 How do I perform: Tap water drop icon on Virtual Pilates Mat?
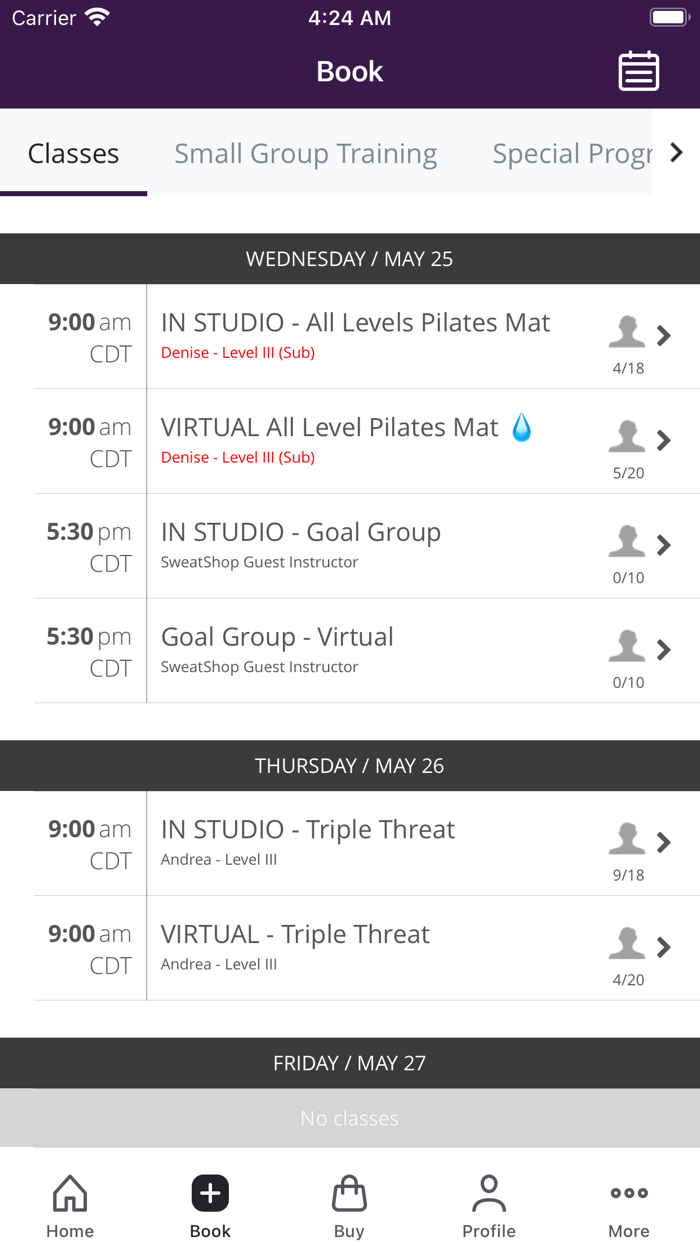coord(522,428)
